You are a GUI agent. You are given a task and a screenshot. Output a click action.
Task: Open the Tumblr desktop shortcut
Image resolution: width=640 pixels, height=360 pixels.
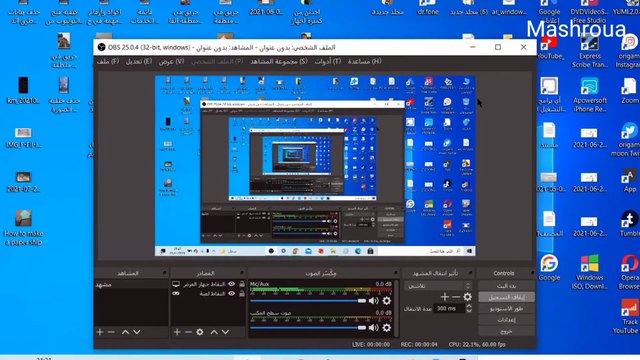click(x=630, y=224)
